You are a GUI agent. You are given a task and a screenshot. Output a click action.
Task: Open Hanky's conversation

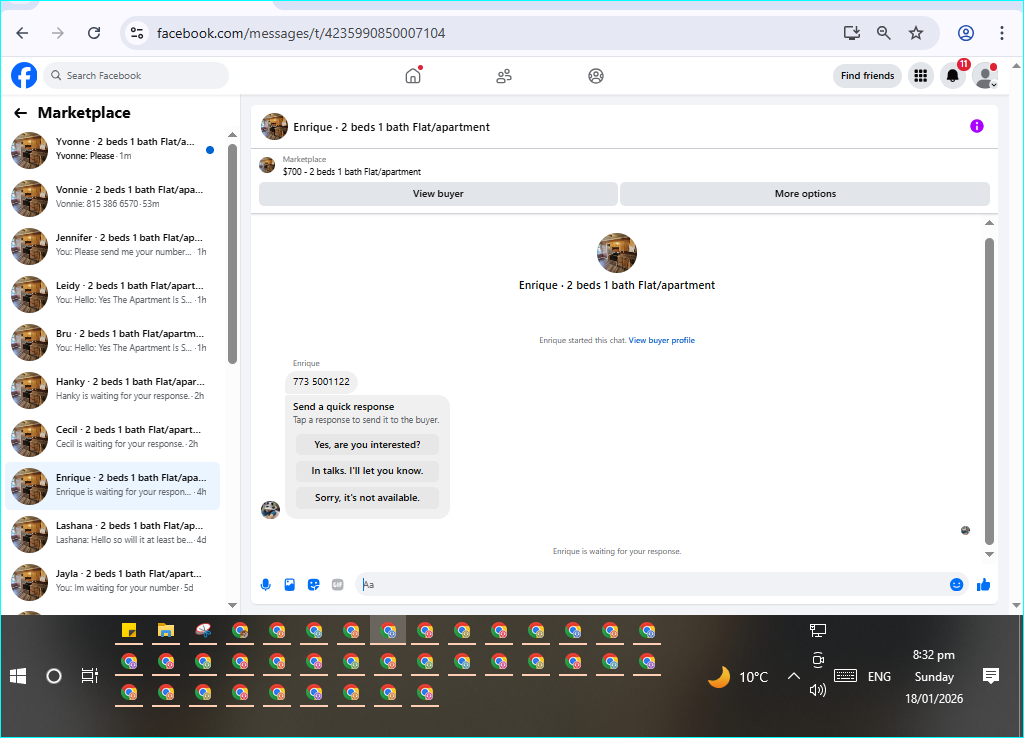112,390
